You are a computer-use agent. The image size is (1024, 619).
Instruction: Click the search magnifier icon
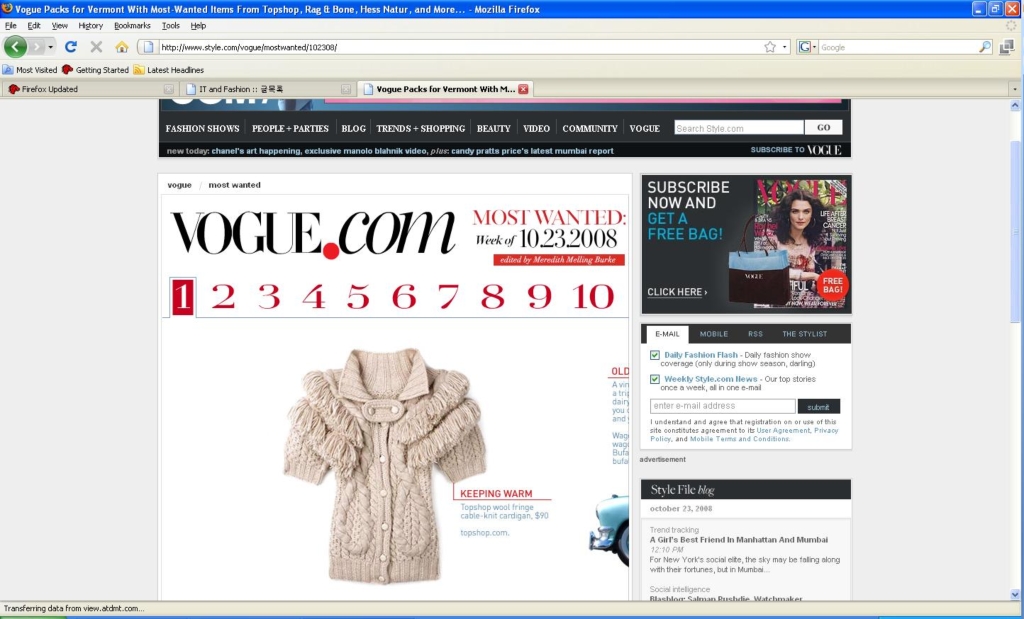pos(985,47)
